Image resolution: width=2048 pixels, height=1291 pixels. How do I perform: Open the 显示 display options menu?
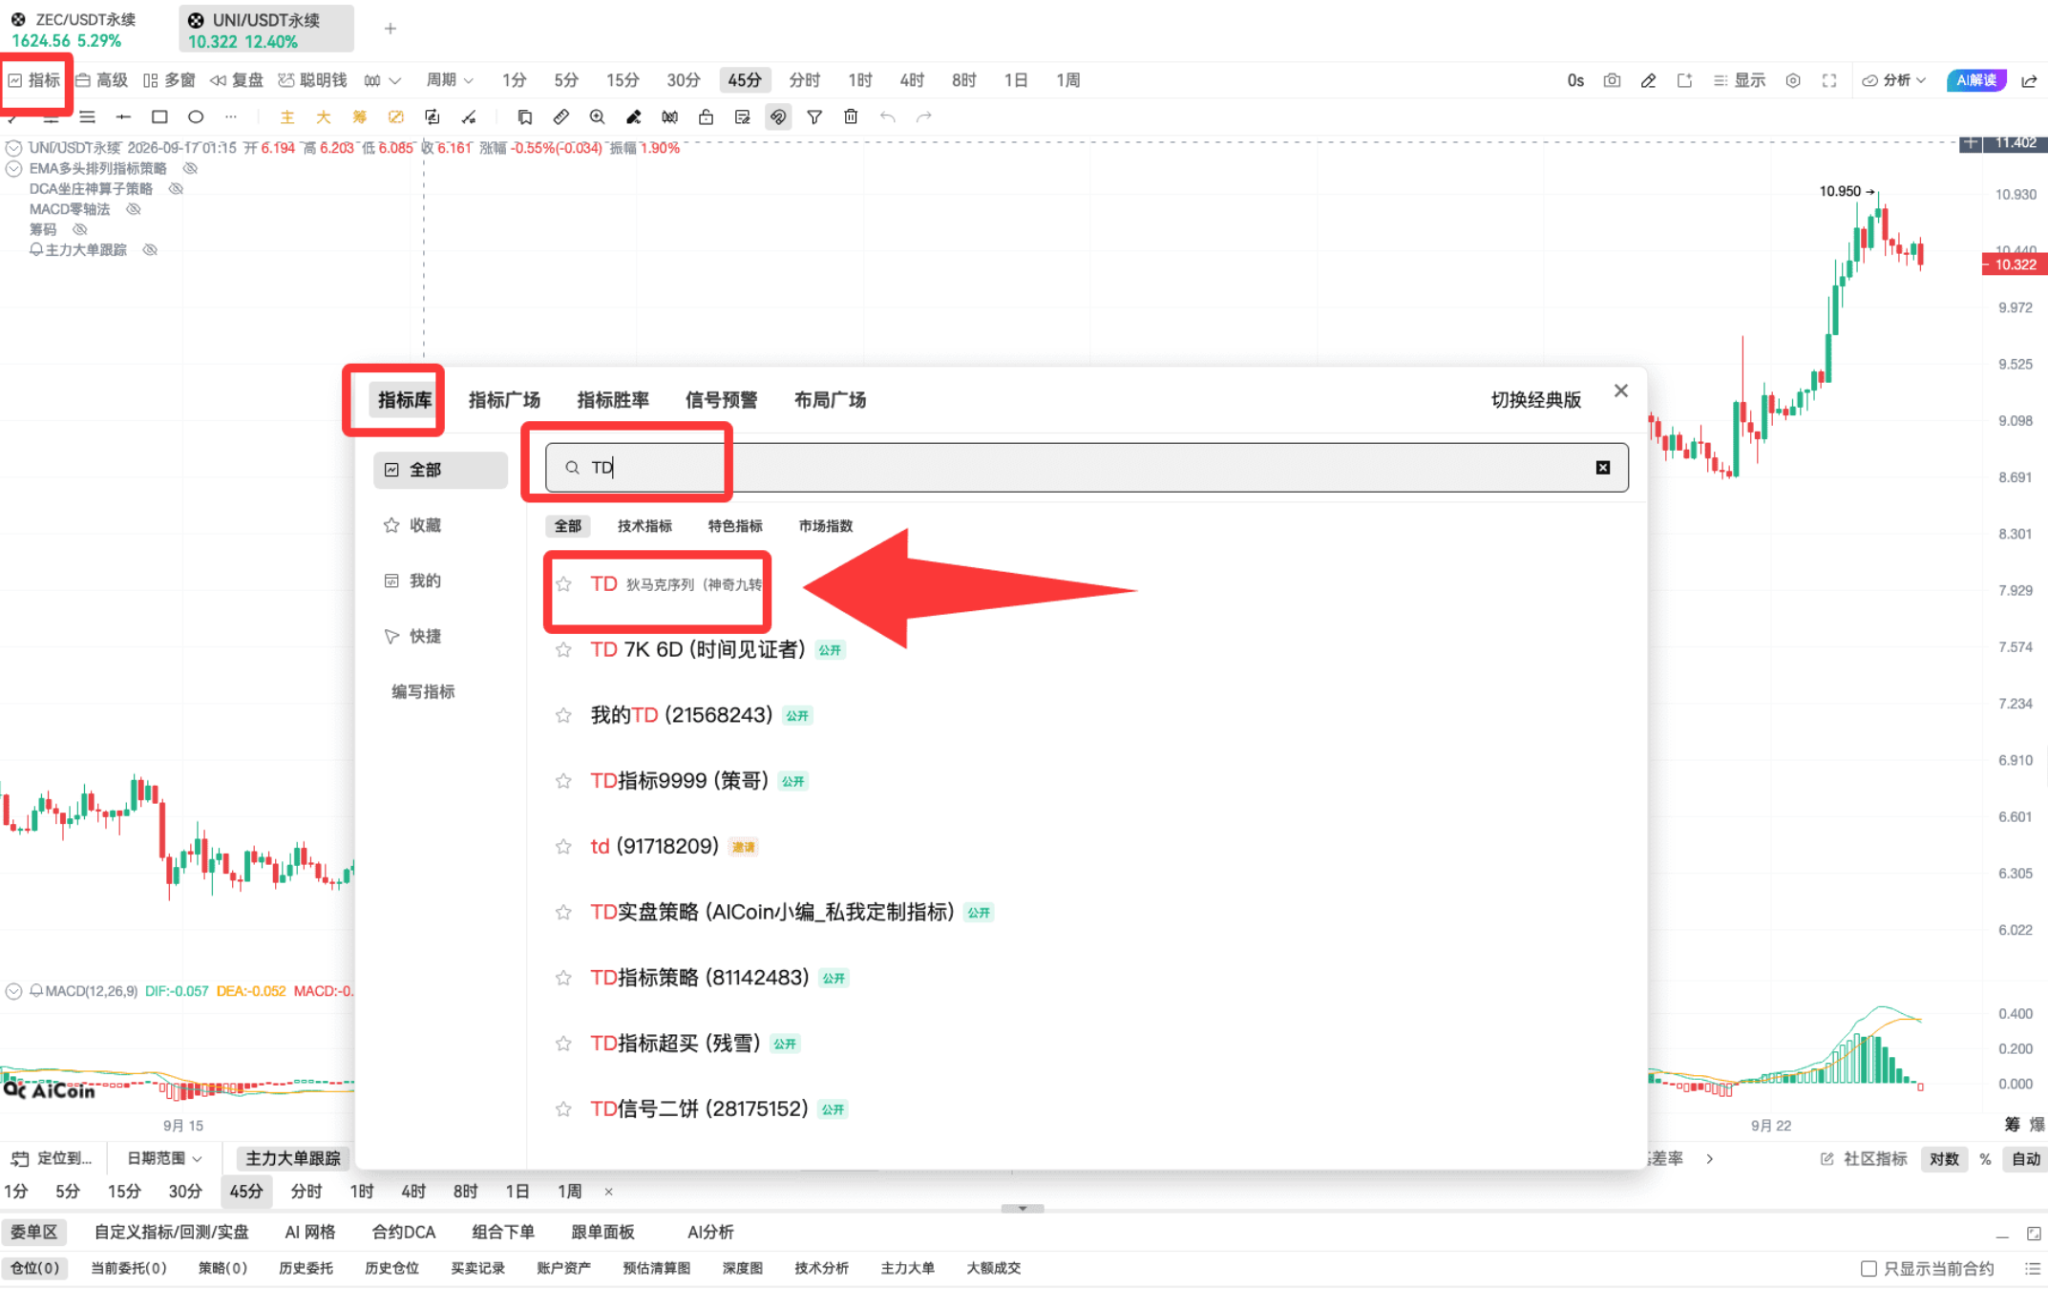pyautogui.click(x=1739, y=80)
